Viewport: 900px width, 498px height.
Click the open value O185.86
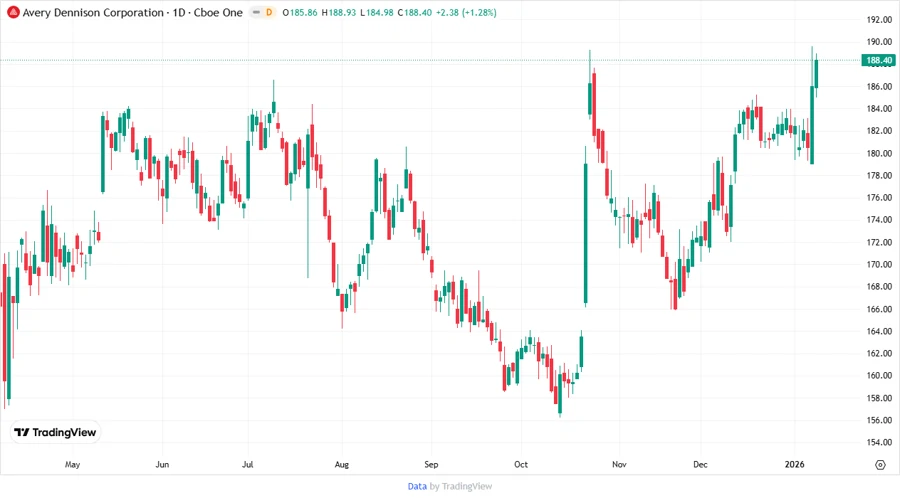(x=300, y=12)
